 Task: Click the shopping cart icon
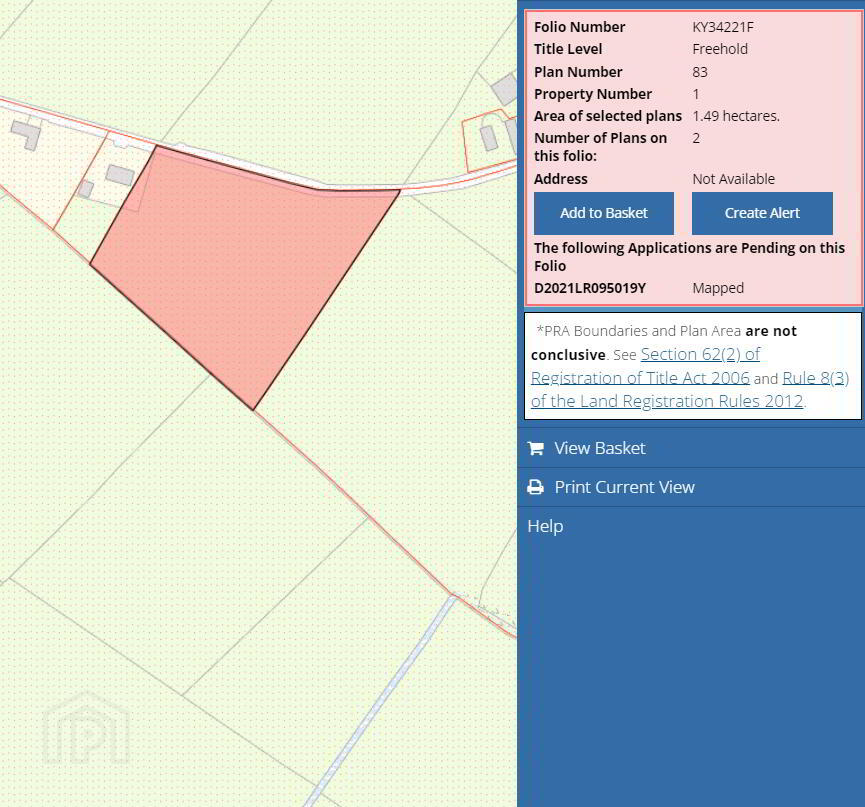[536, 448]
